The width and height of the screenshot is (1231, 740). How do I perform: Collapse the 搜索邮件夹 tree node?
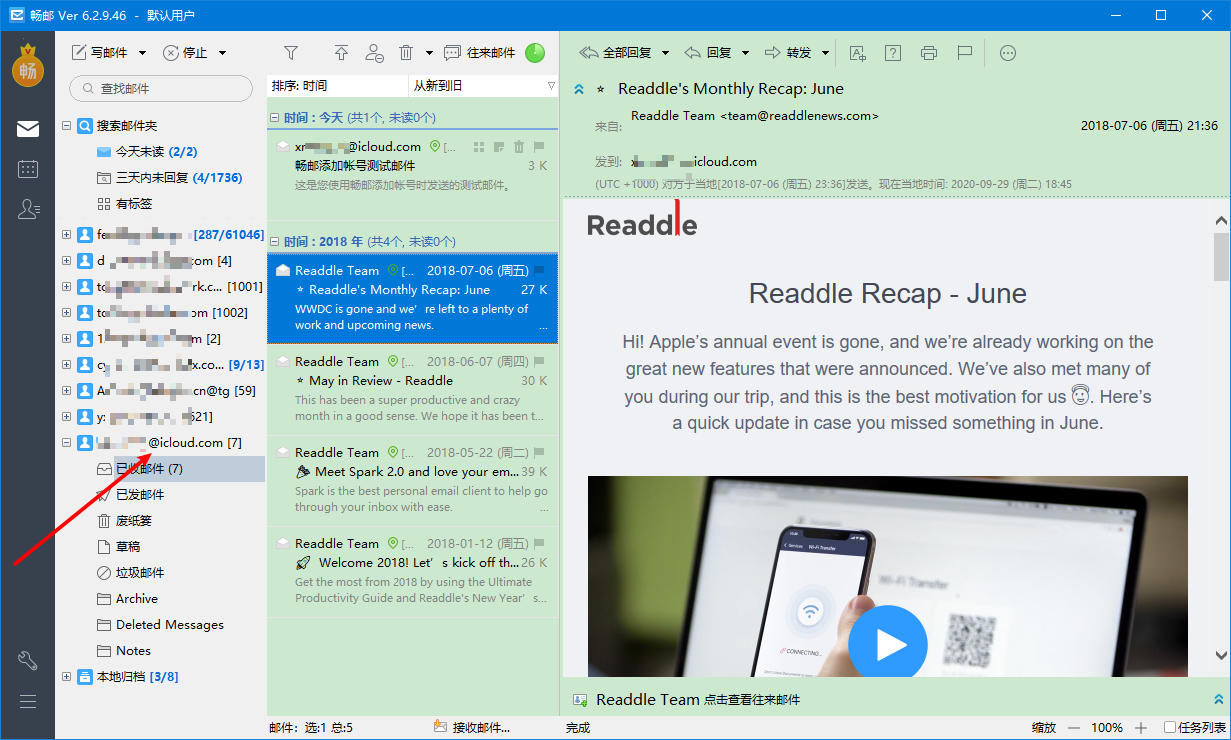67,126
